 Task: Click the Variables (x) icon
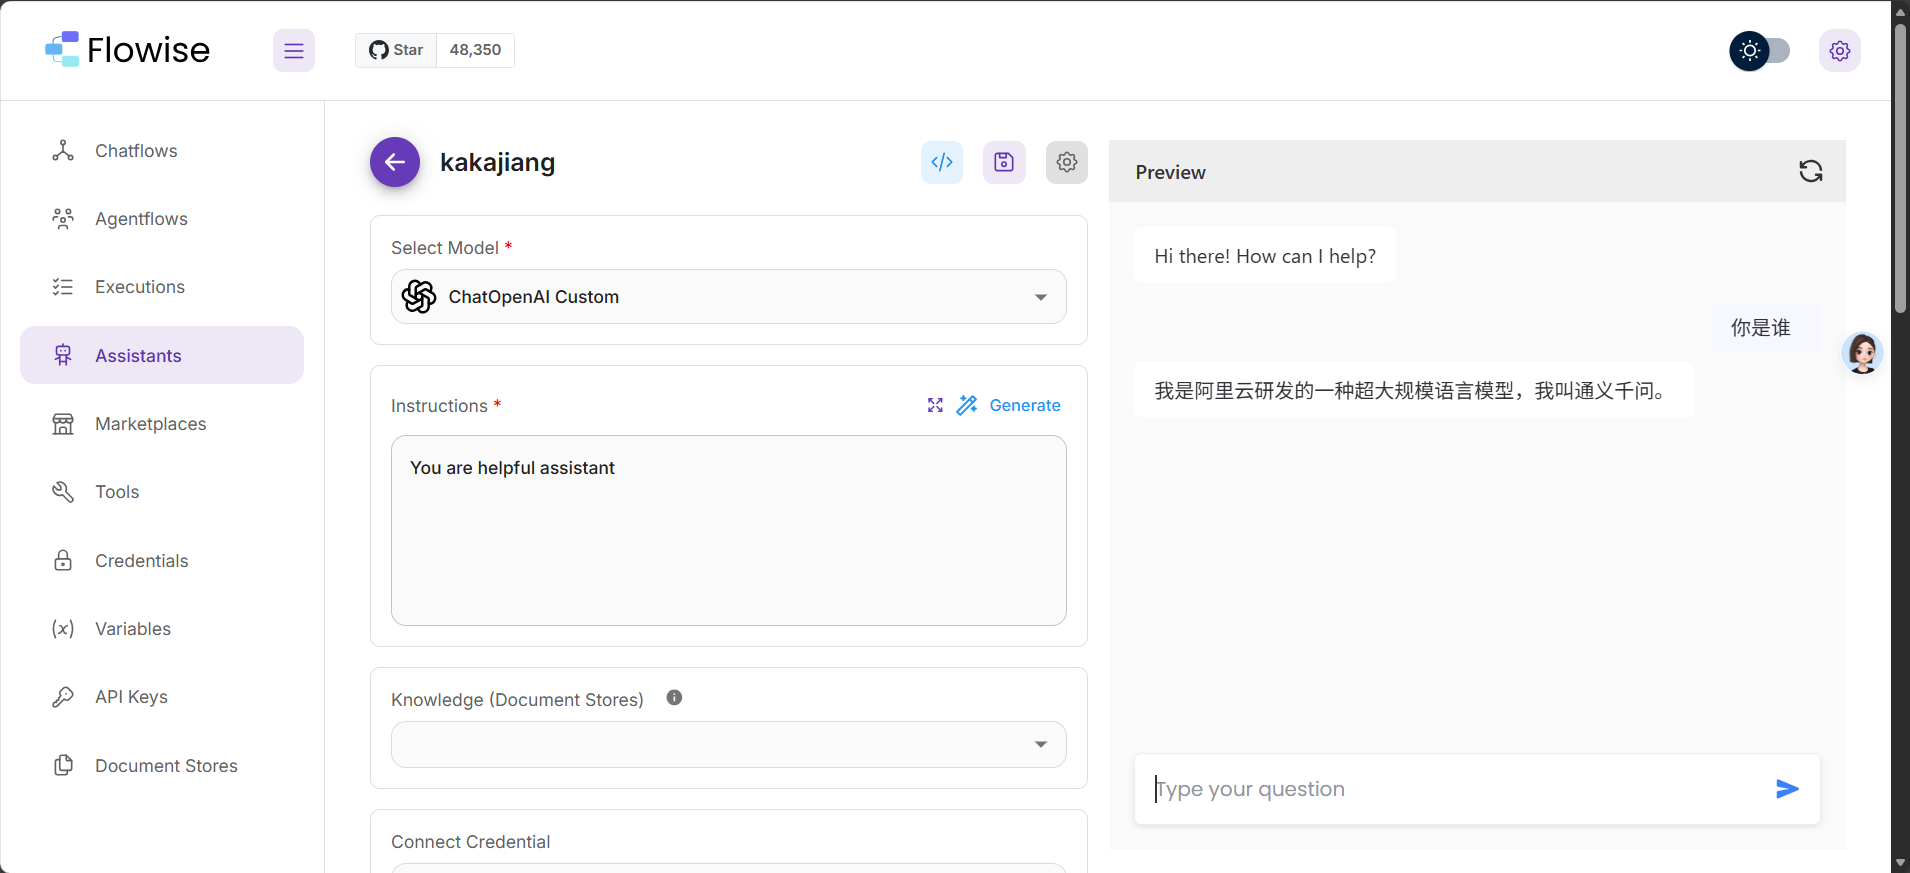[63, 629]
